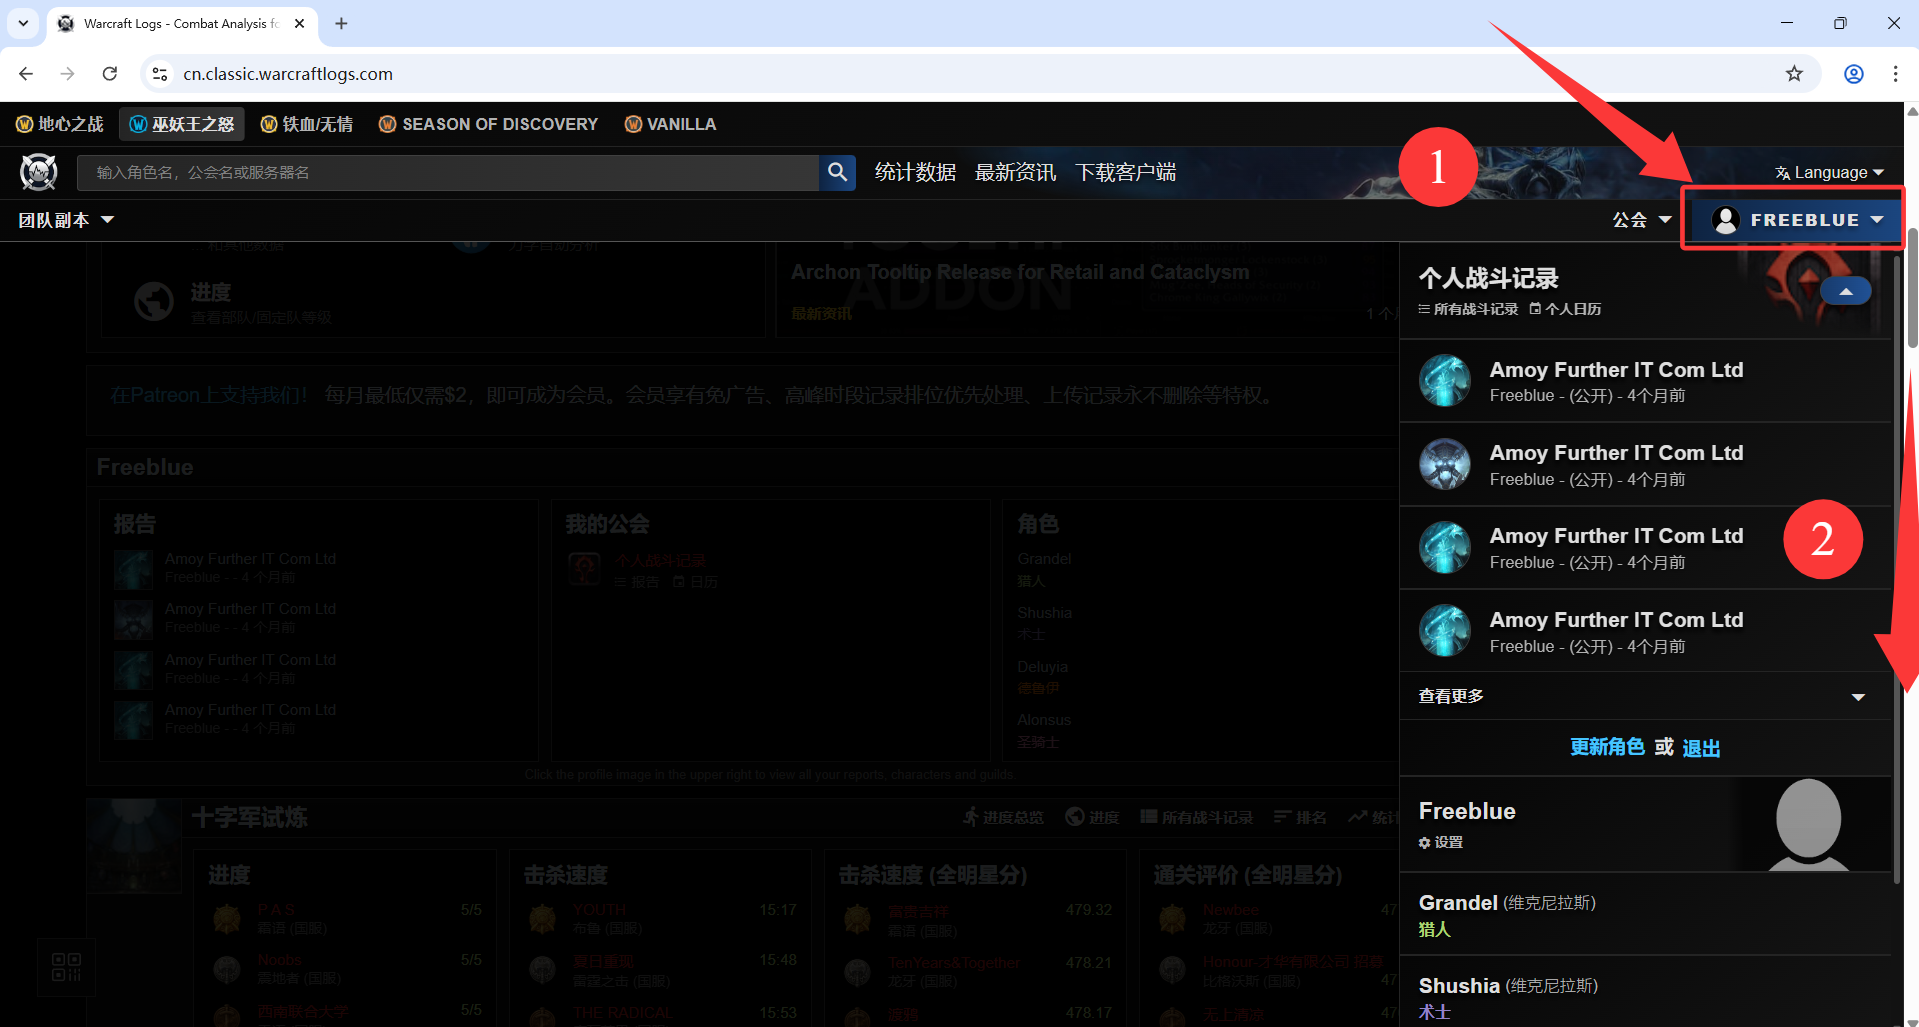
Task: View site information icon in address bar
Action: pos(159,74)
